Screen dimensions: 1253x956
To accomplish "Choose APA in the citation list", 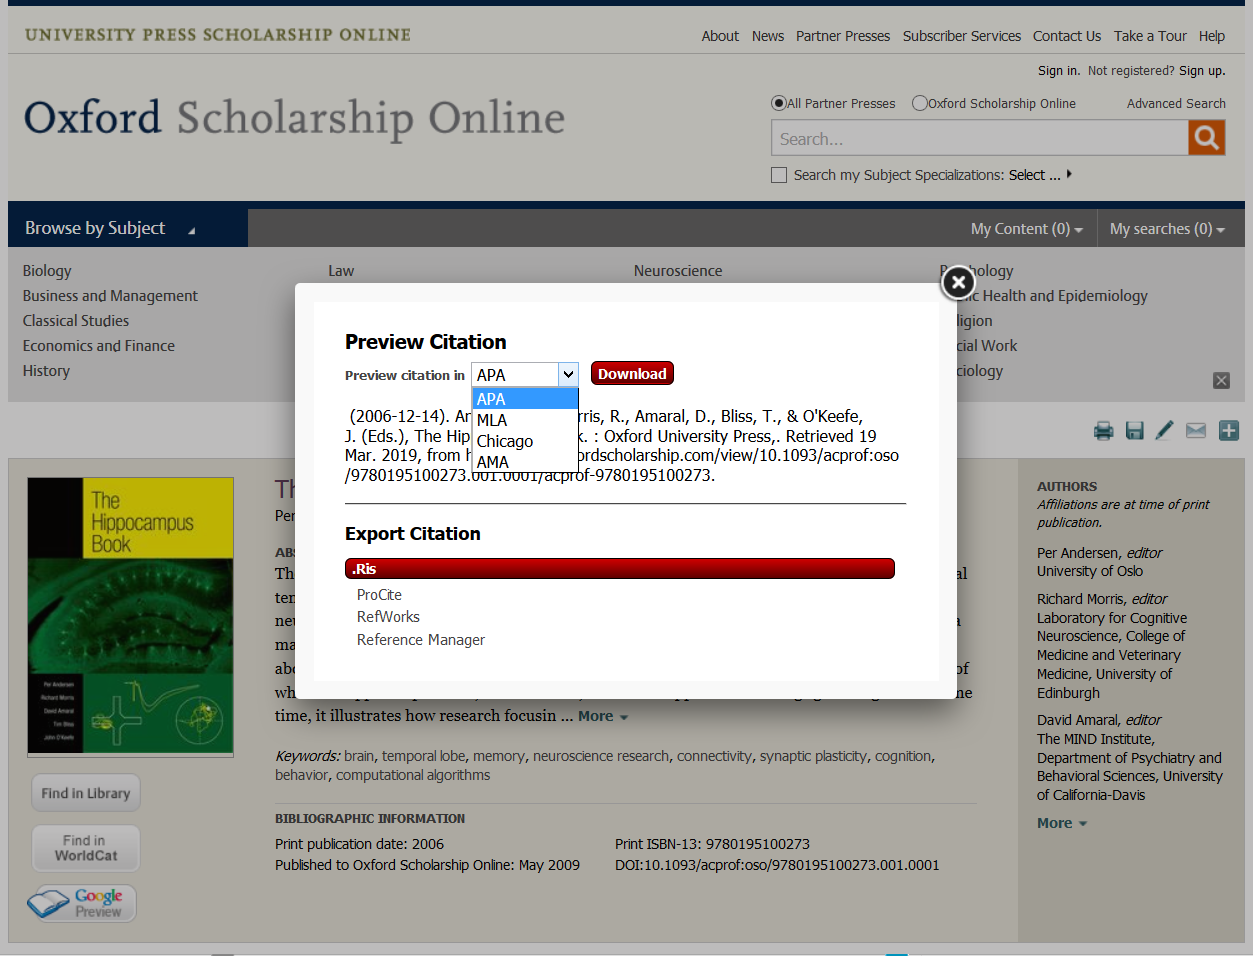I will tap(525, 399).
